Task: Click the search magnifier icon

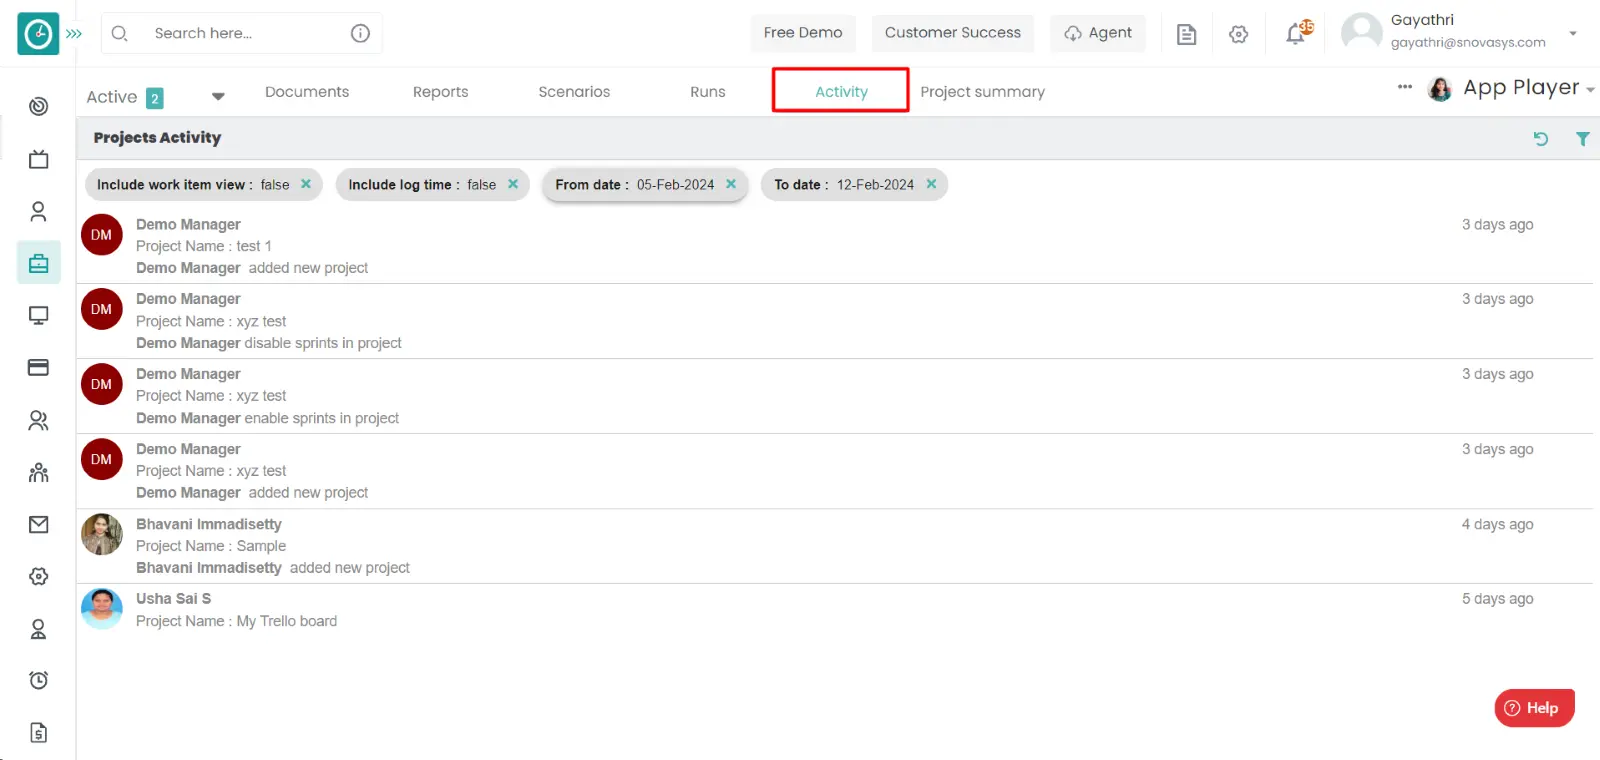Action: [x=119, y=33]
